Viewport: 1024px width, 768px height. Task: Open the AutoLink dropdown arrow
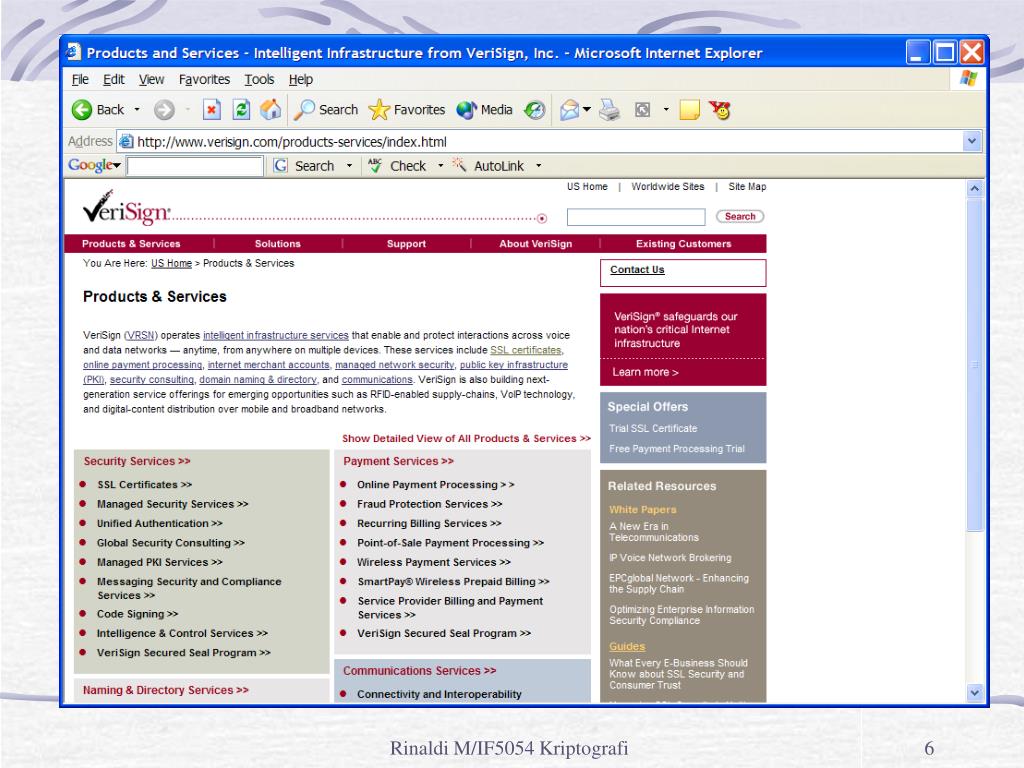click(539, 166)
